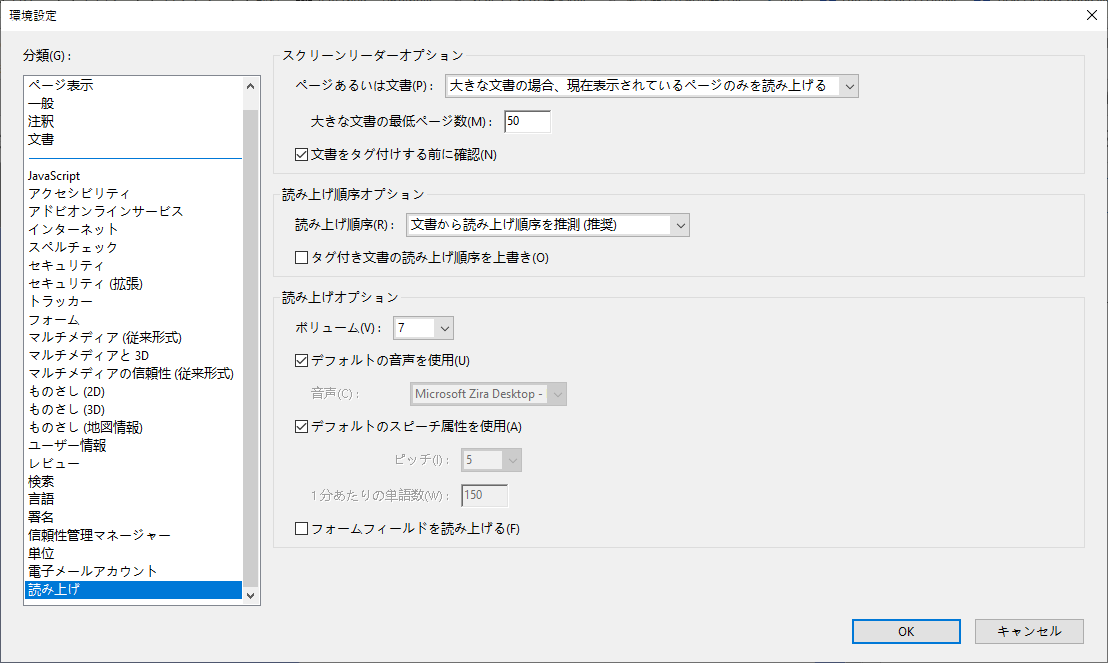Select ページ表示 in the category list
Screen dimensions: 1108x663
62,83
